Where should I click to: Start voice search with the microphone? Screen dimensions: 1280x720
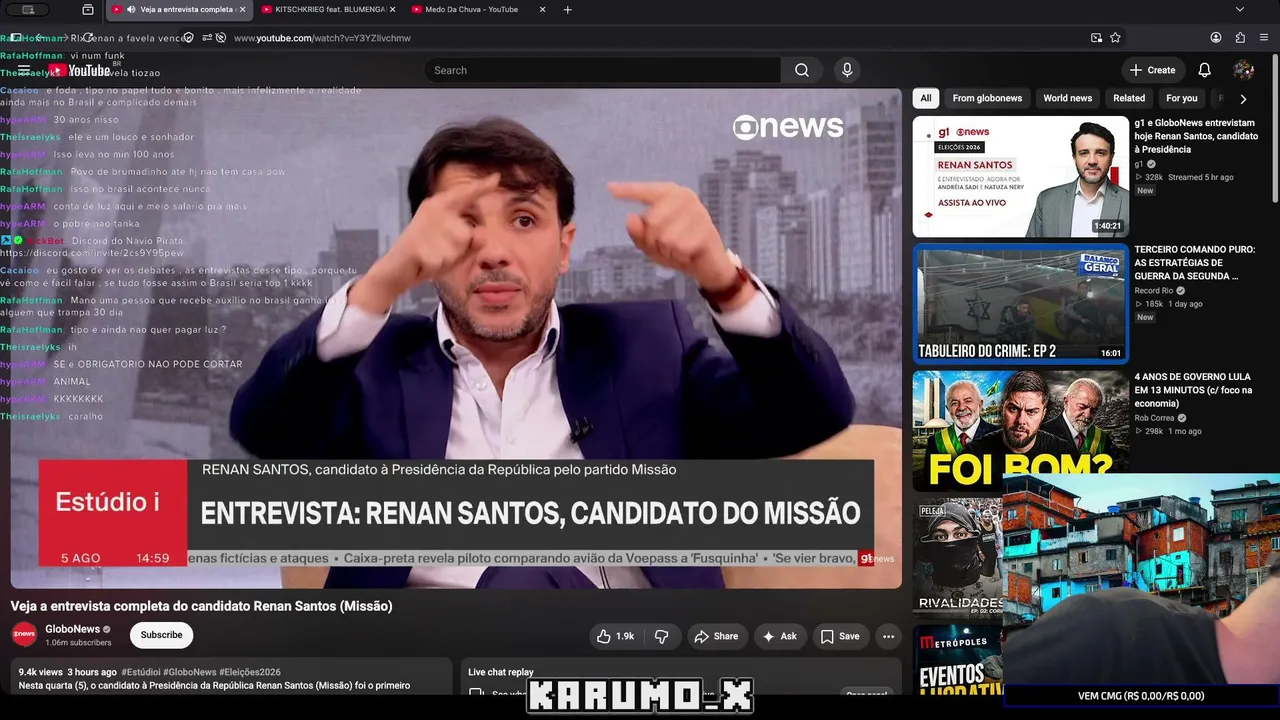click(847, 70)
